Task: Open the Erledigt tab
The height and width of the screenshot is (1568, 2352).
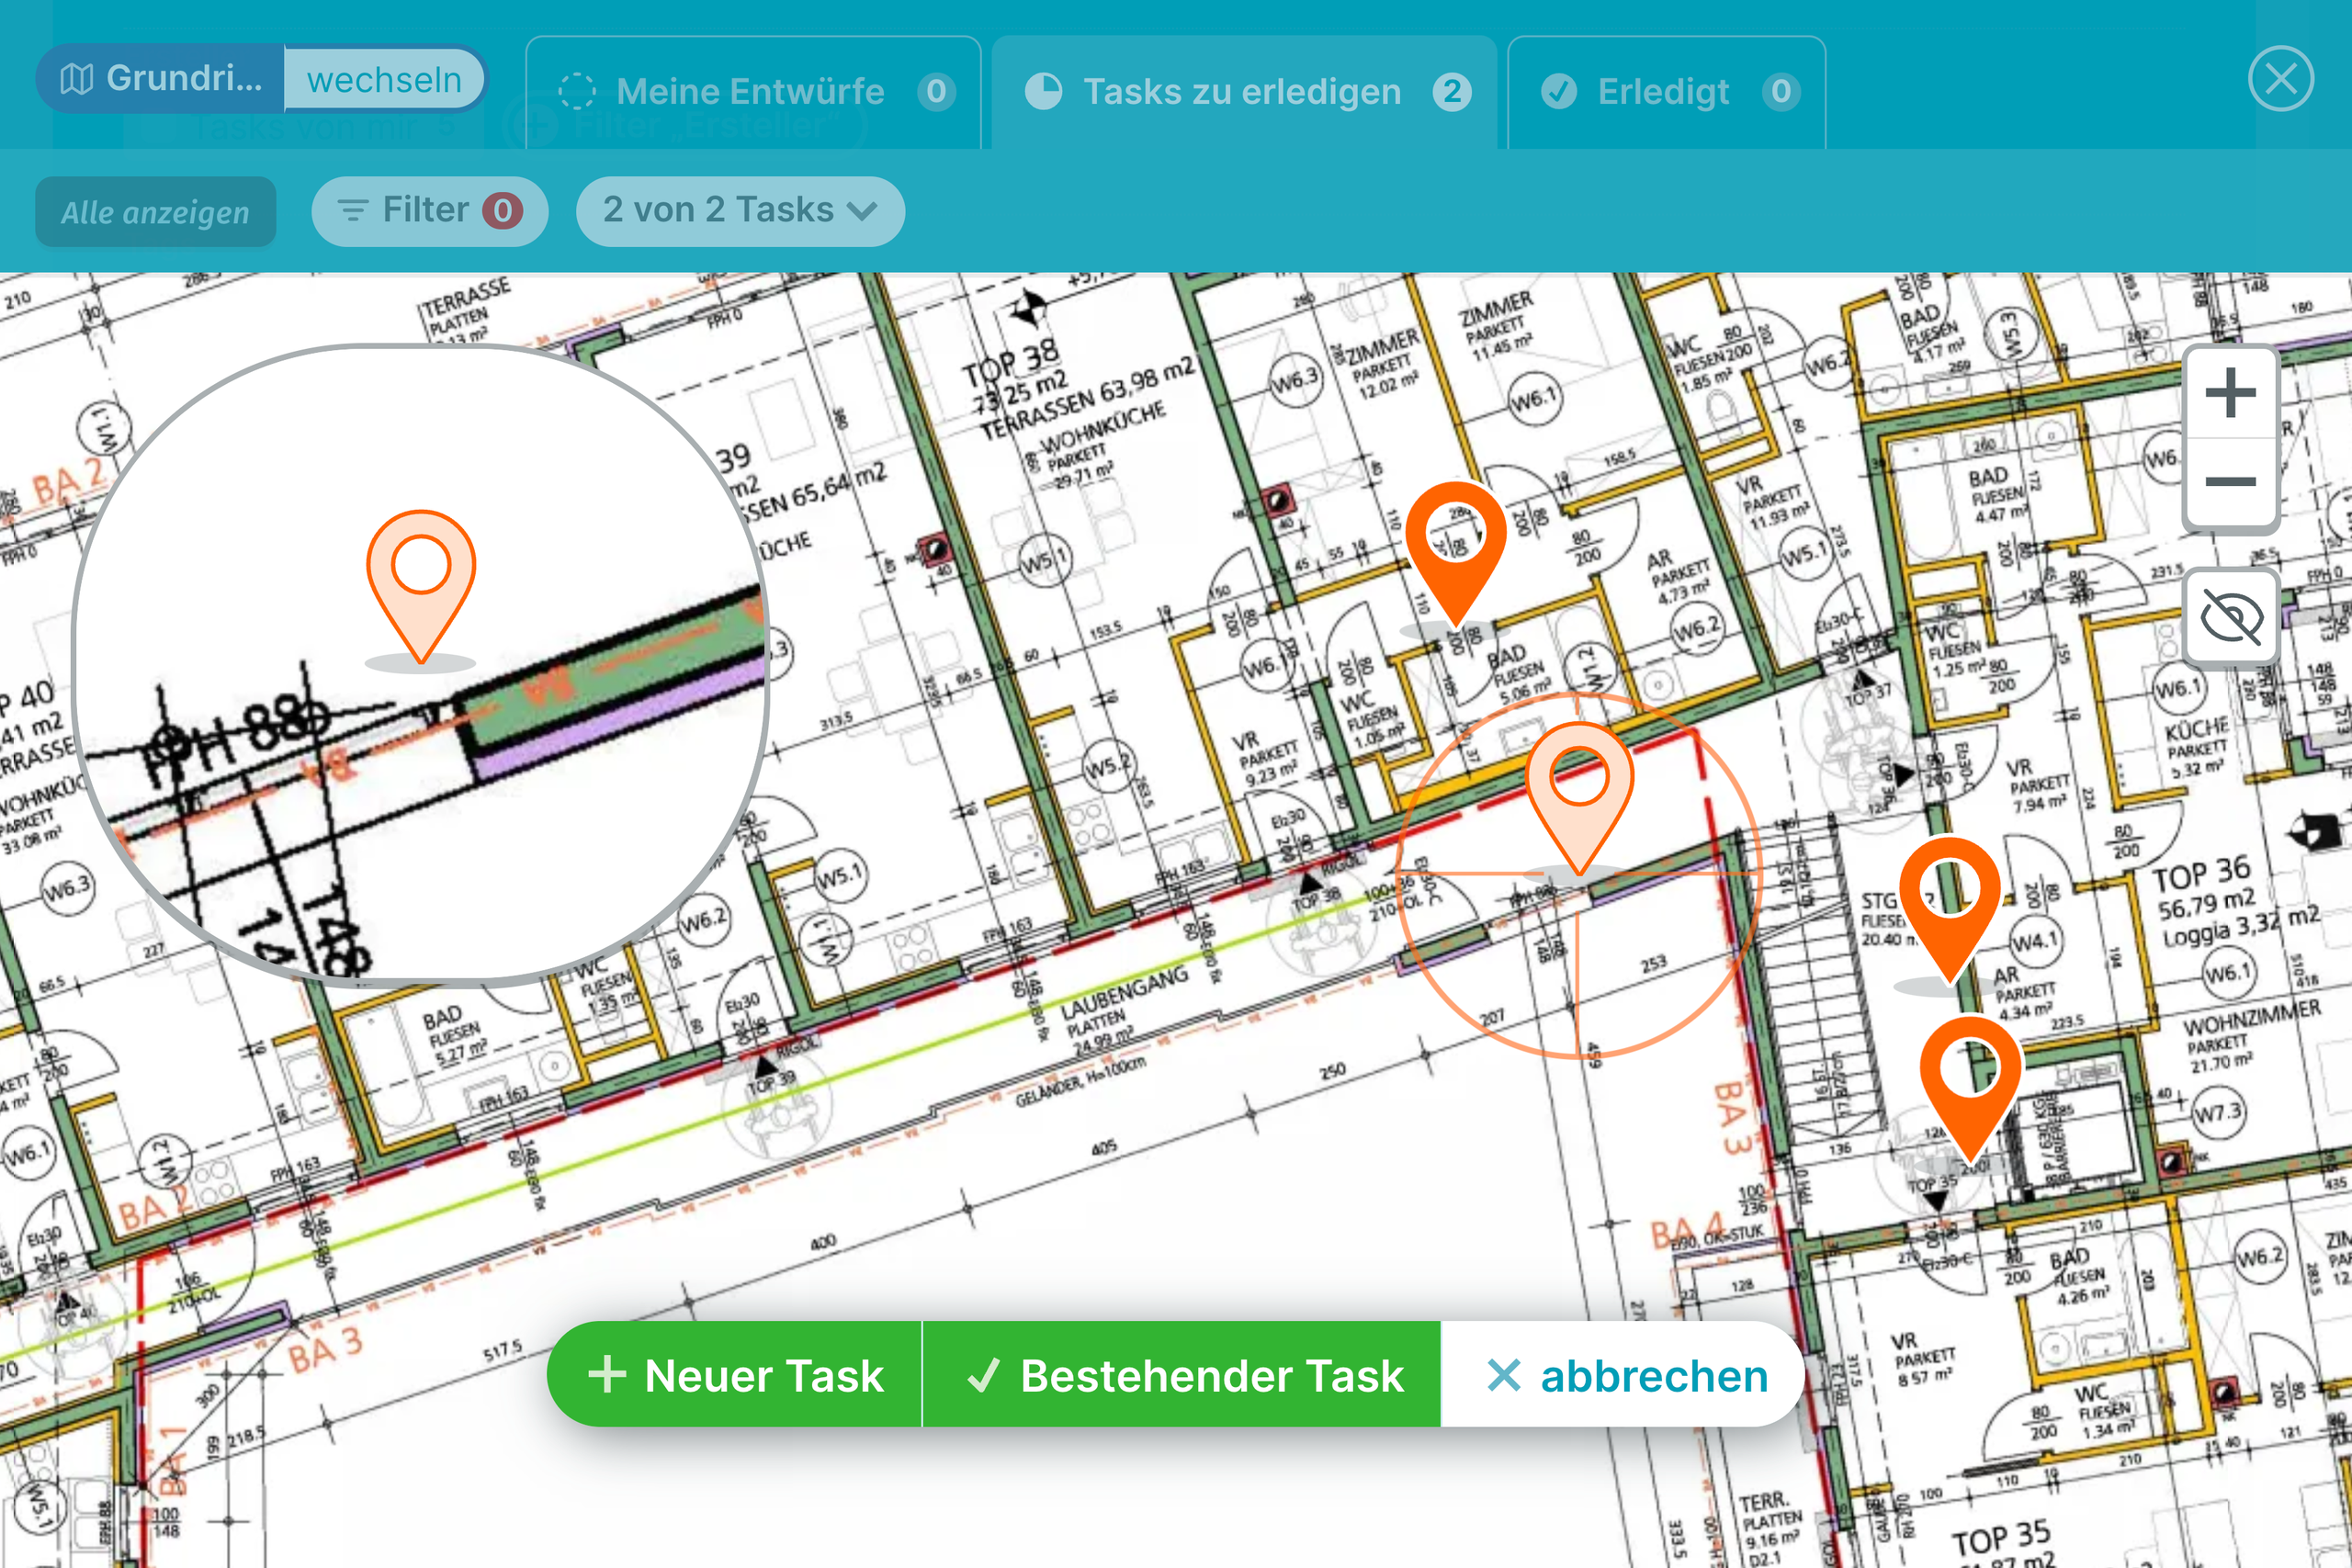Action: tap(1665, 92)
